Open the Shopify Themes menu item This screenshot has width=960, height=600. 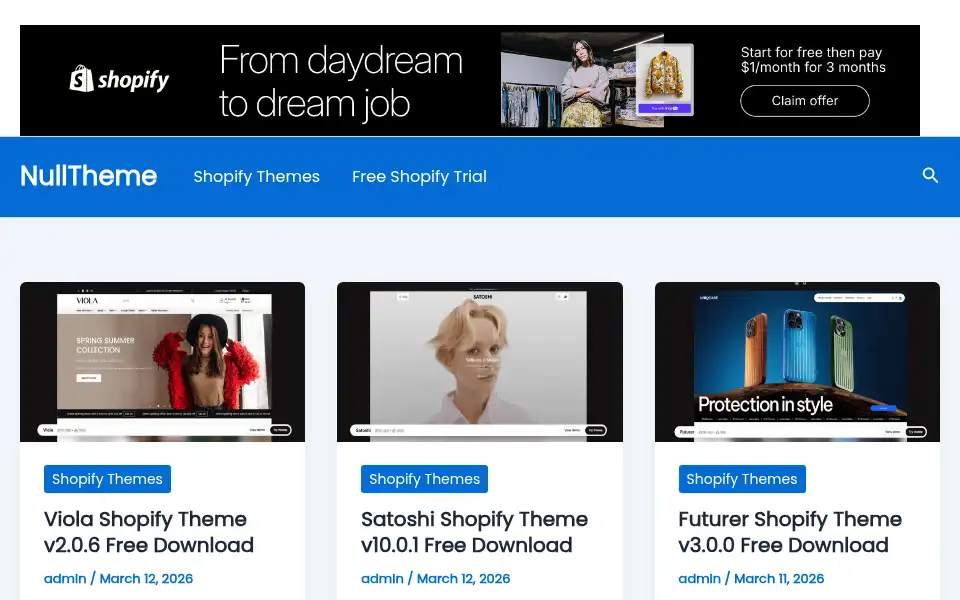point(257,176)
